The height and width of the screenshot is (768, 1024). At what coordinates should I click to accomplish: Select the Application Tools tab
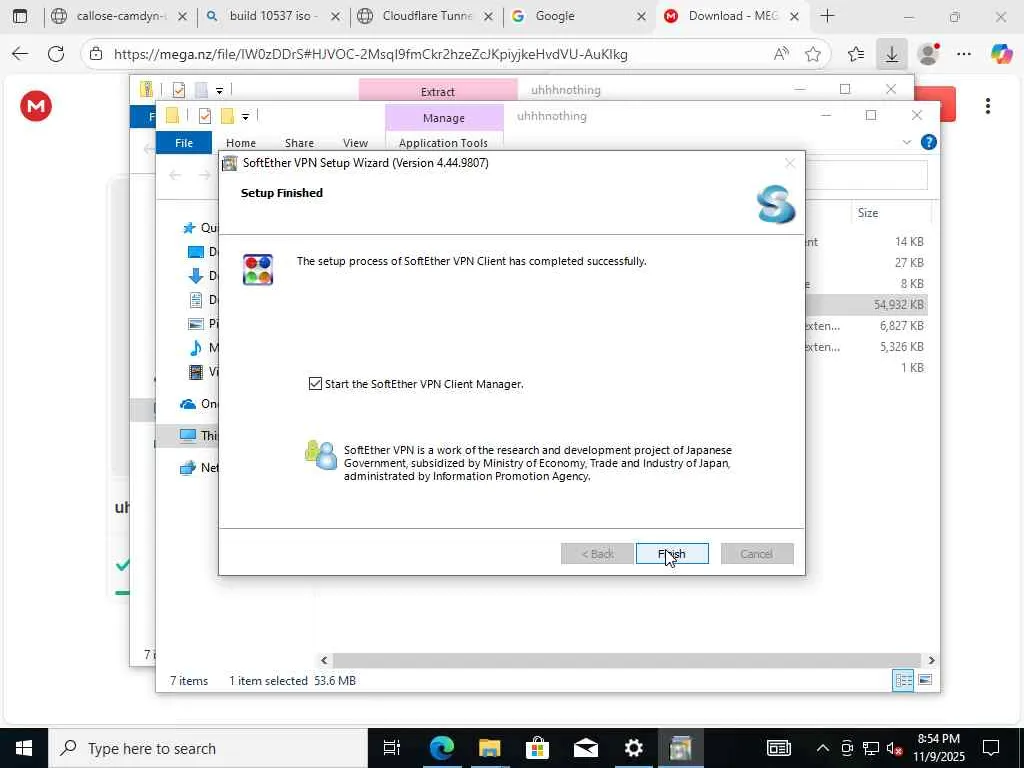click(x=443, y=142)
